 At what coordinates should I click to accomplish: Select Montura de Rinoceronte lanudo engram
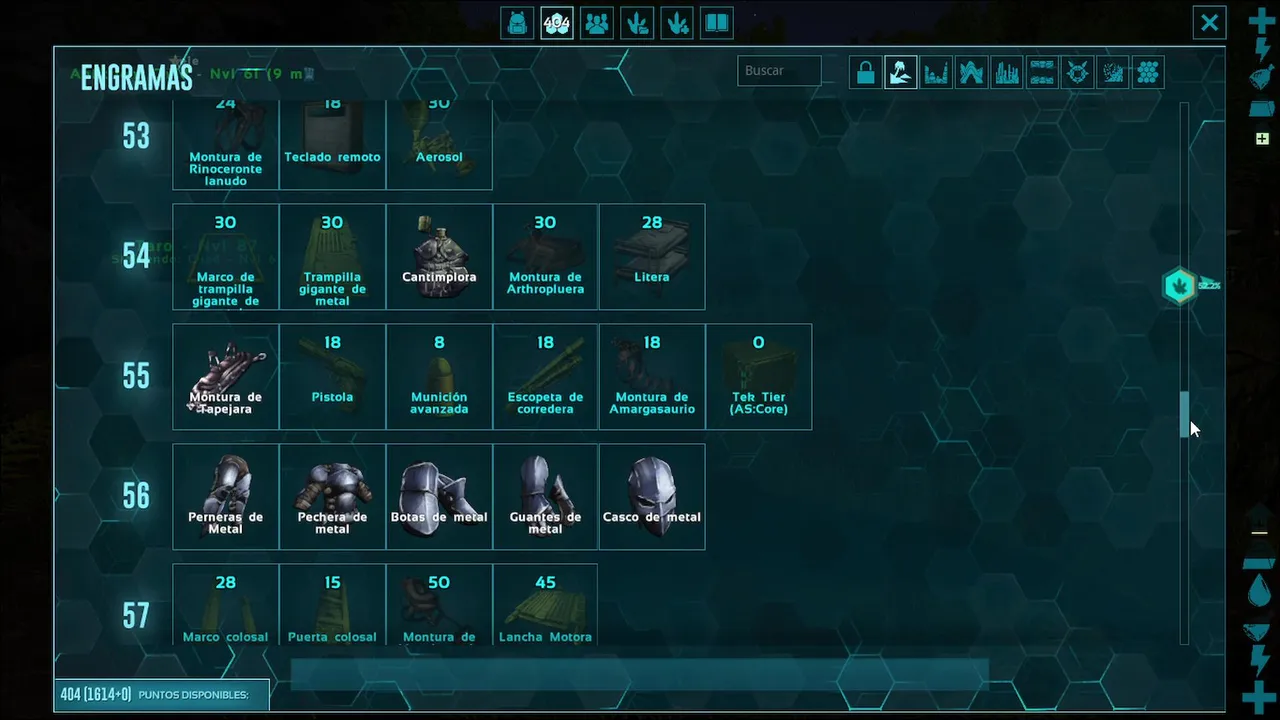[x=226, y=144]
